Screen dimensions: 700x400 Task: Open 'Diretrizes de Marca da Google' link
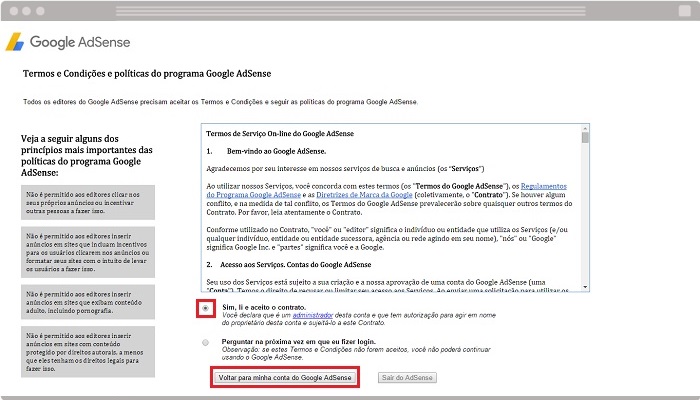coord(364,195)
